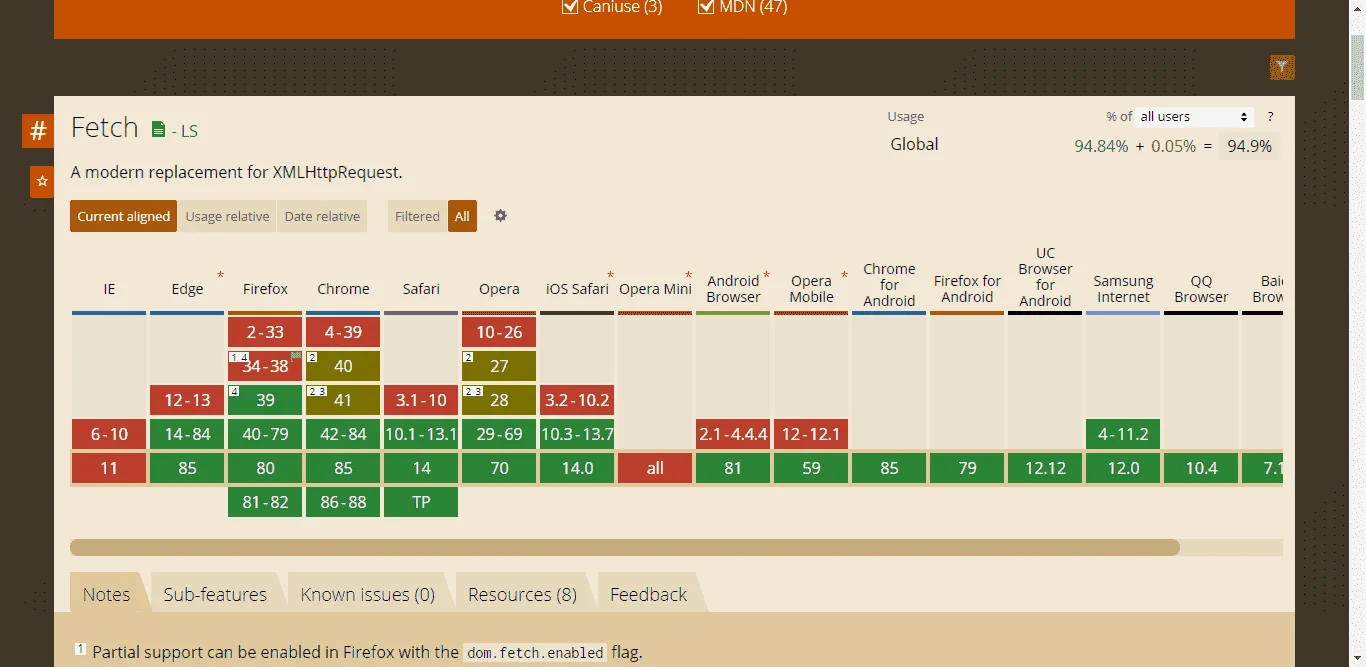1366x667 pixels.
Task: Click the Firefox 34-38 cell
Action: point(265,366)
